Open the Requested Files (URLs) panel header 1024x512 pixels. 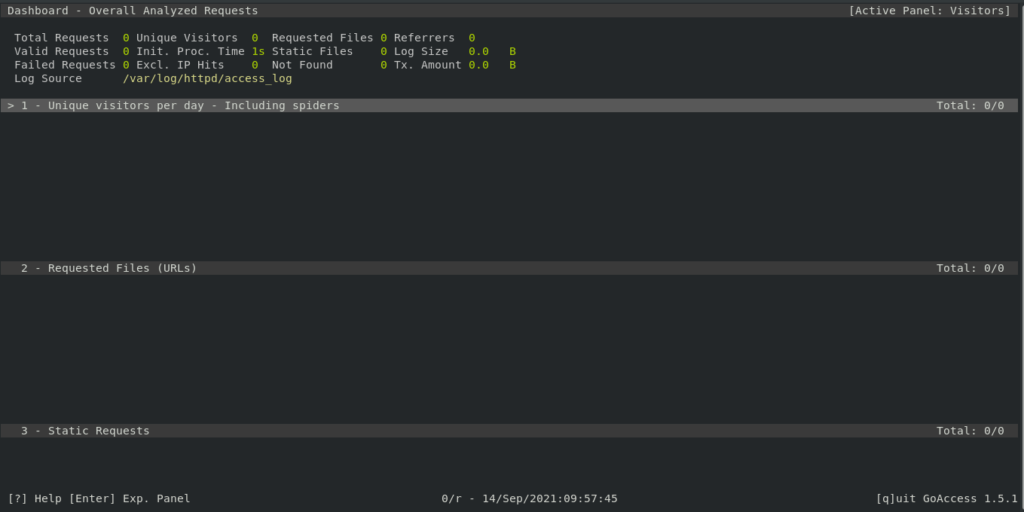pyautogui.click(x=509, y=268)
